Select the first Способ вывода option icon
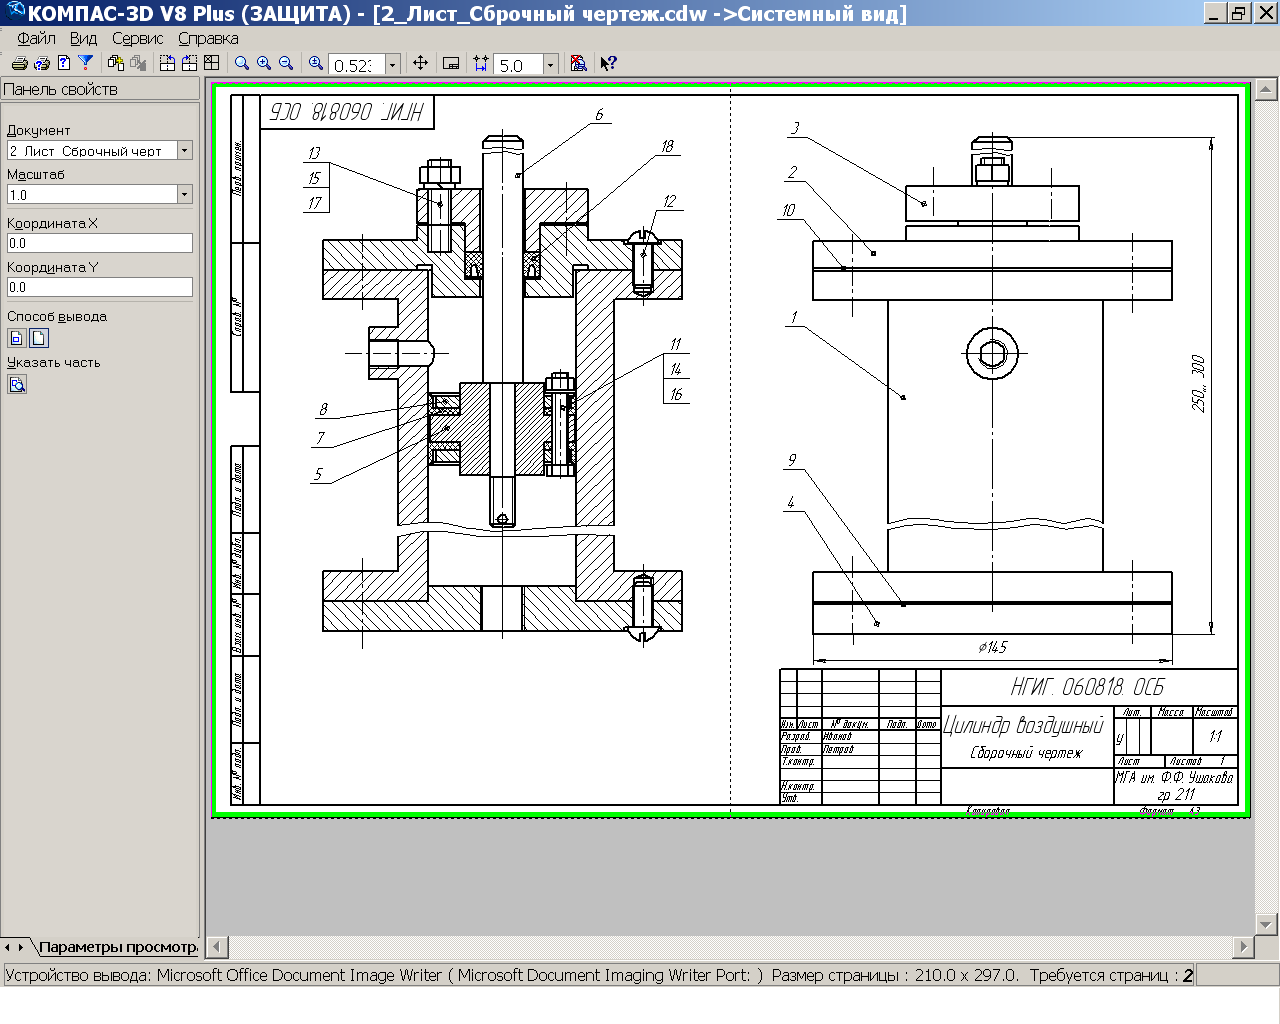The image size is (1280, 1024). coord(17,338)
